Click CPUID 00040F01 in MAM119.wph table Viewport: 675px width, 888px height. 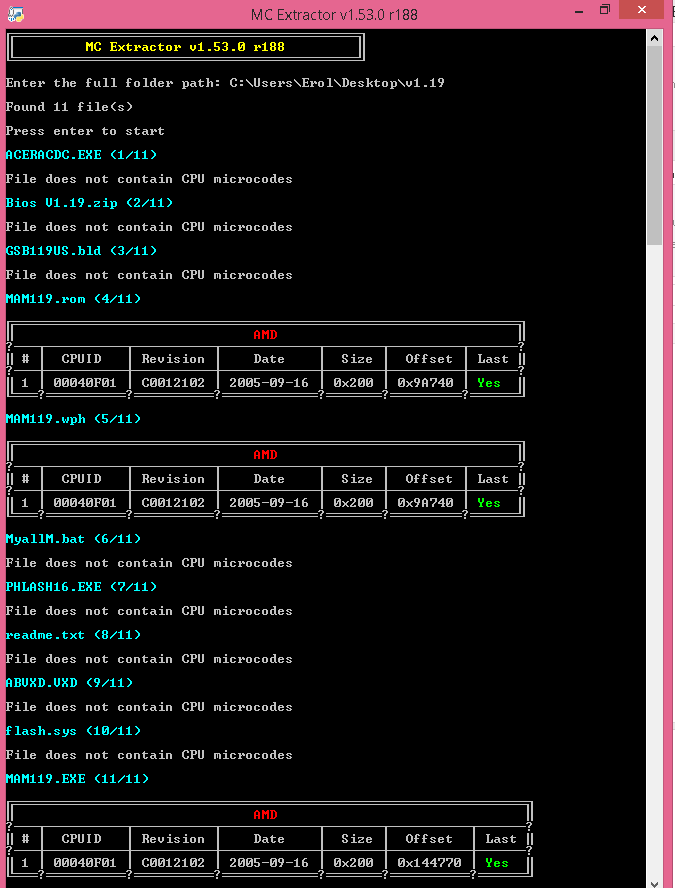click(x=84, y=503)
